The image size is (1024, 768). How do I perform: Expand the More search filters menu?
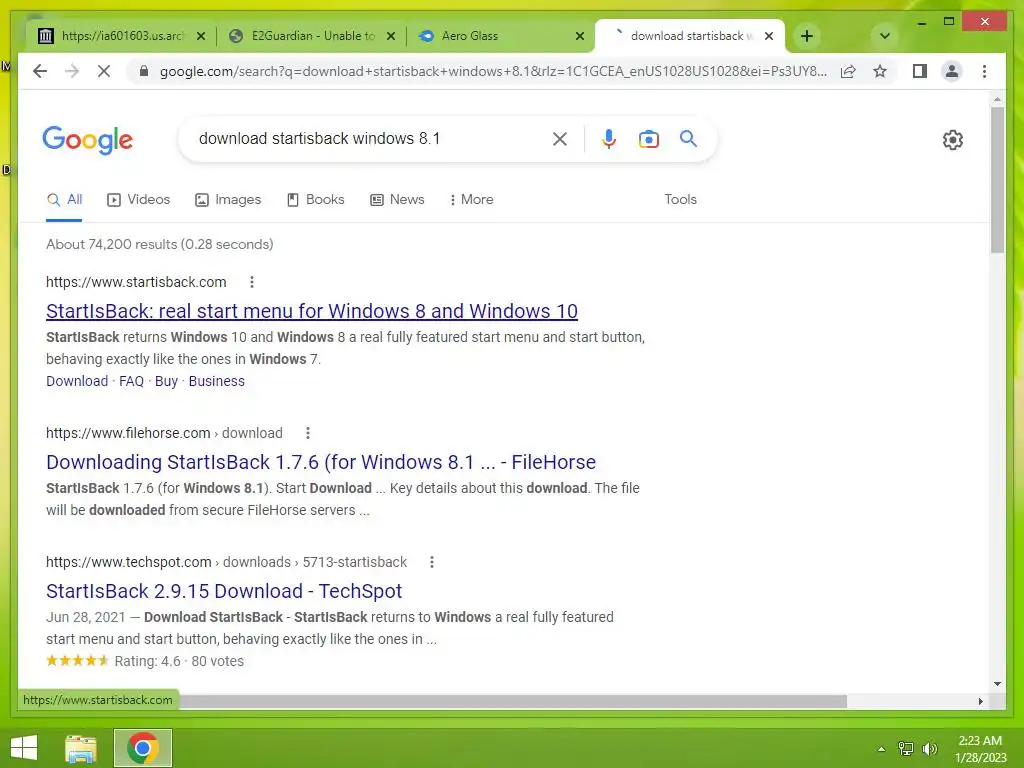(x=471, y=200)
